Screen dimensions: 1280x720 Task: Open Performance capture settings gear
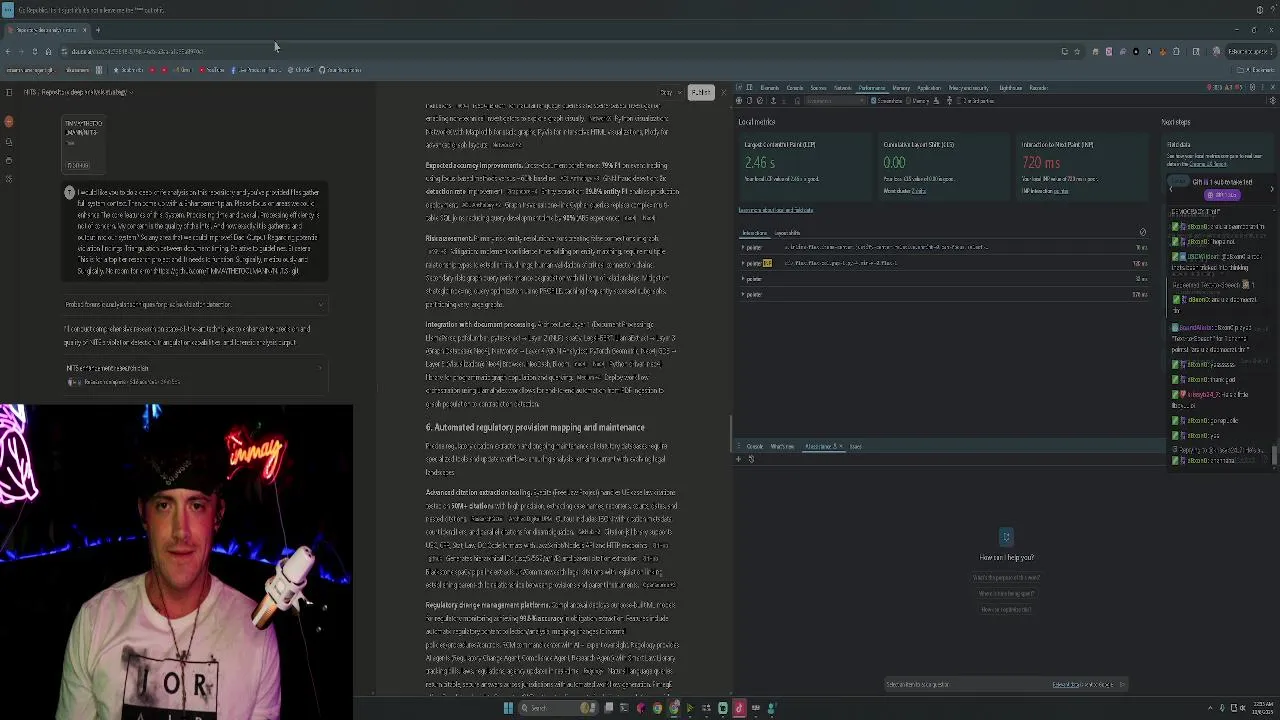click(1272, 101)
